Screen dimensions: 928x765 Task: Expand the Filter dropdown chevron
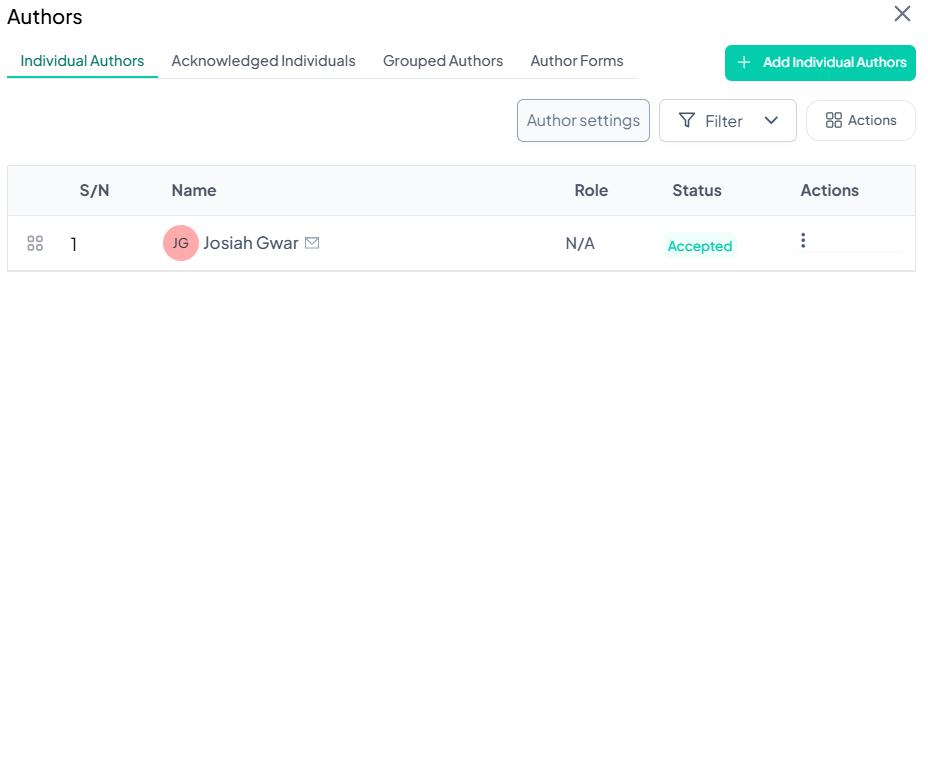coord(771,121)
